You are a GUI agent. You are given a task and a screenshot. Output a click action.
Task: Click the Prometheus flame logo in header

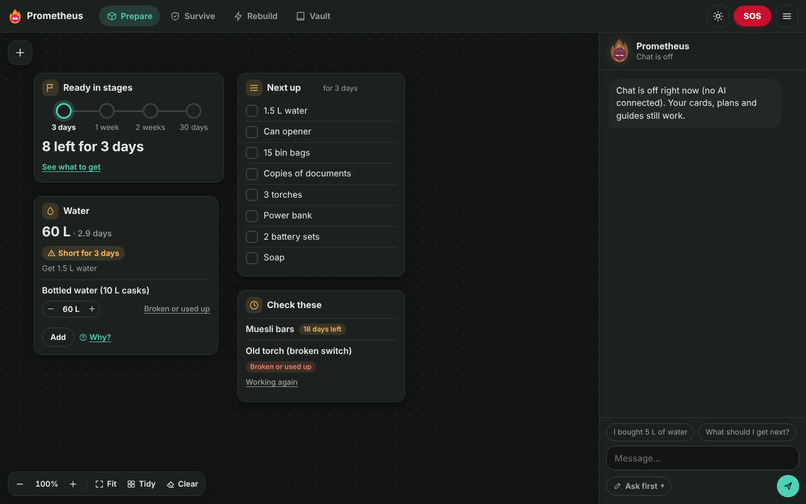15,16
